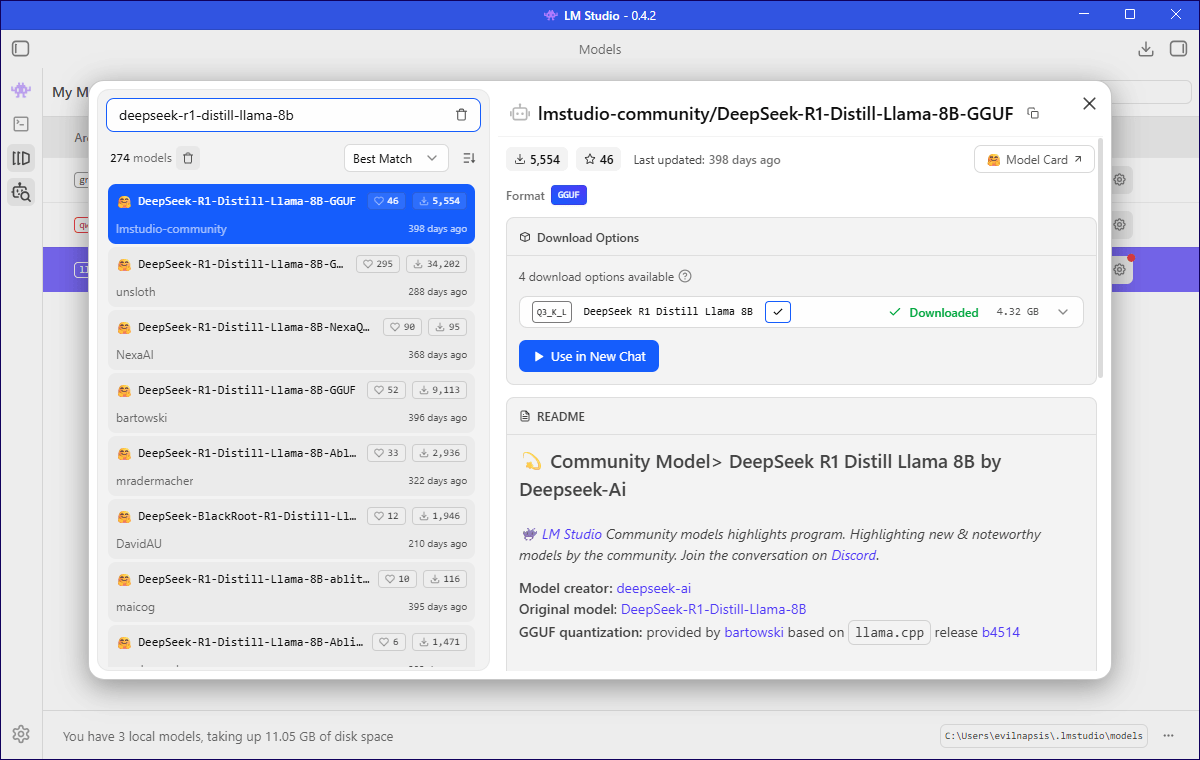
Task: Open the Chat view from the sidebar mascot icon
Action: (x=21, y=90)
